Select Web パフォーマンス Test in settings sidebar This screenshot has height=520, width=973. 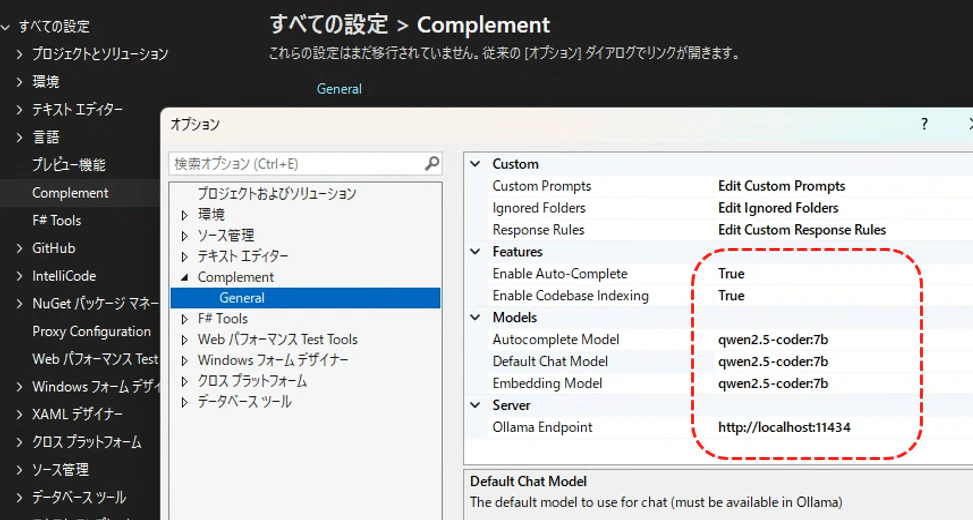[95, 359]
